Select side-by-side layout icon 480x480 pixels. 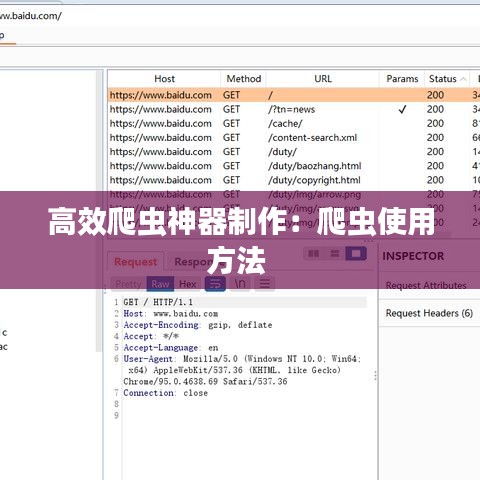313,254
